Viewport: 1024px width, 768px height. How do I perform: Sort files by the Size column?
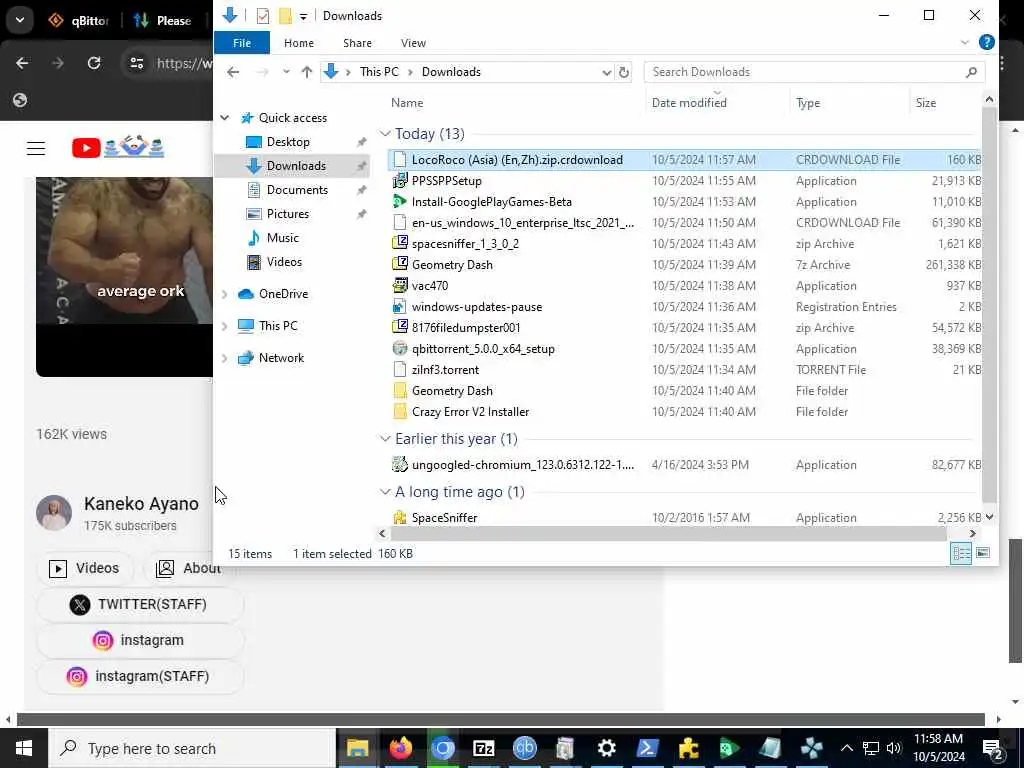point(925,103)
